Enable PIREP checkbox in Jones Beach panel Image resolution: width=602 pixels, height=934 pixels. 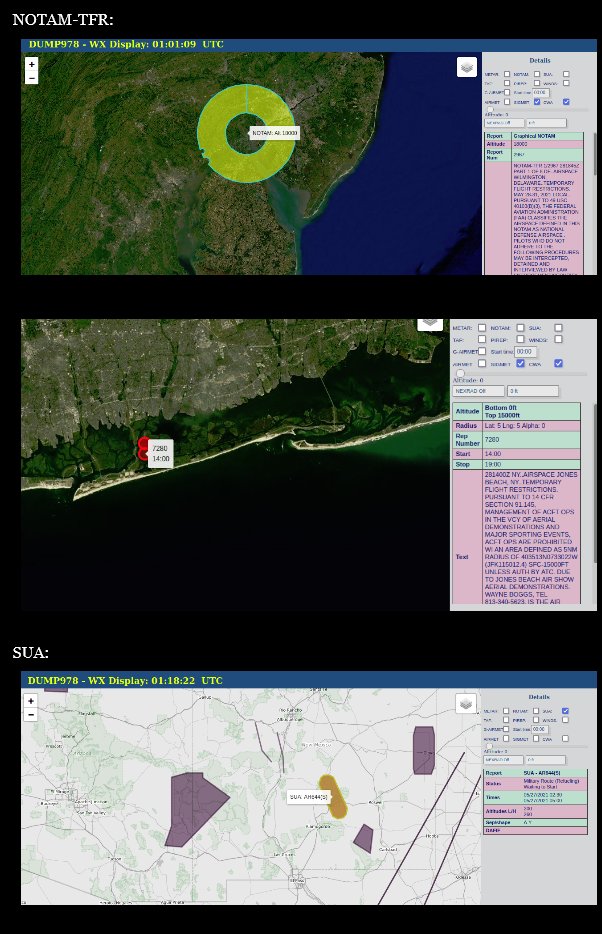[520, 340]
